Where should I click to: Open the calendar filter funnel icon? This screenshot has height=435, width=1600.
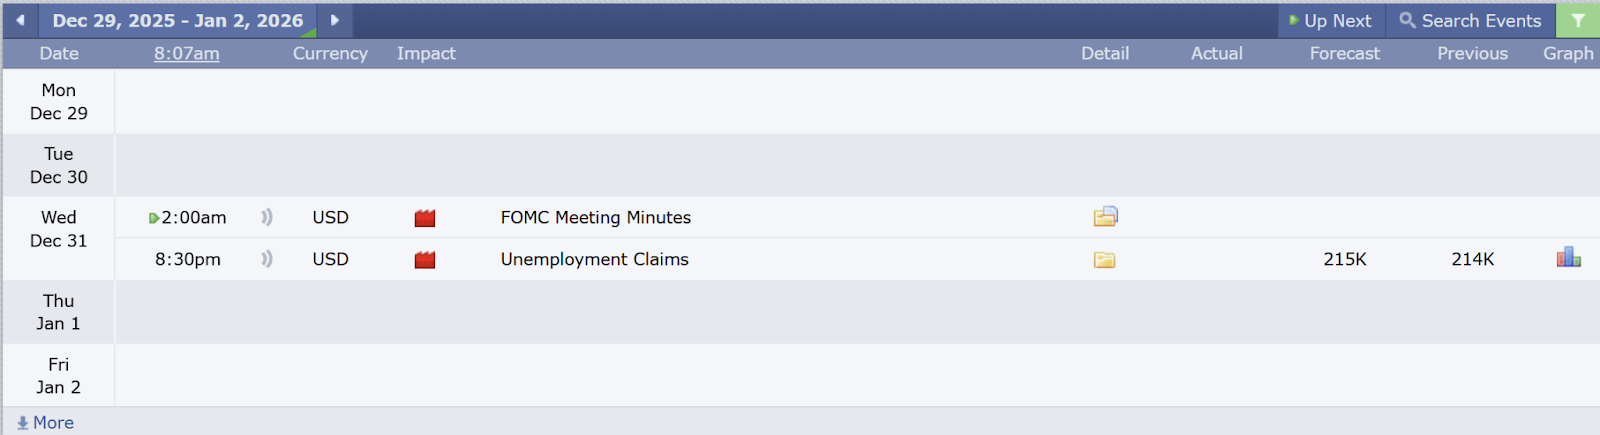point(1578,20)
